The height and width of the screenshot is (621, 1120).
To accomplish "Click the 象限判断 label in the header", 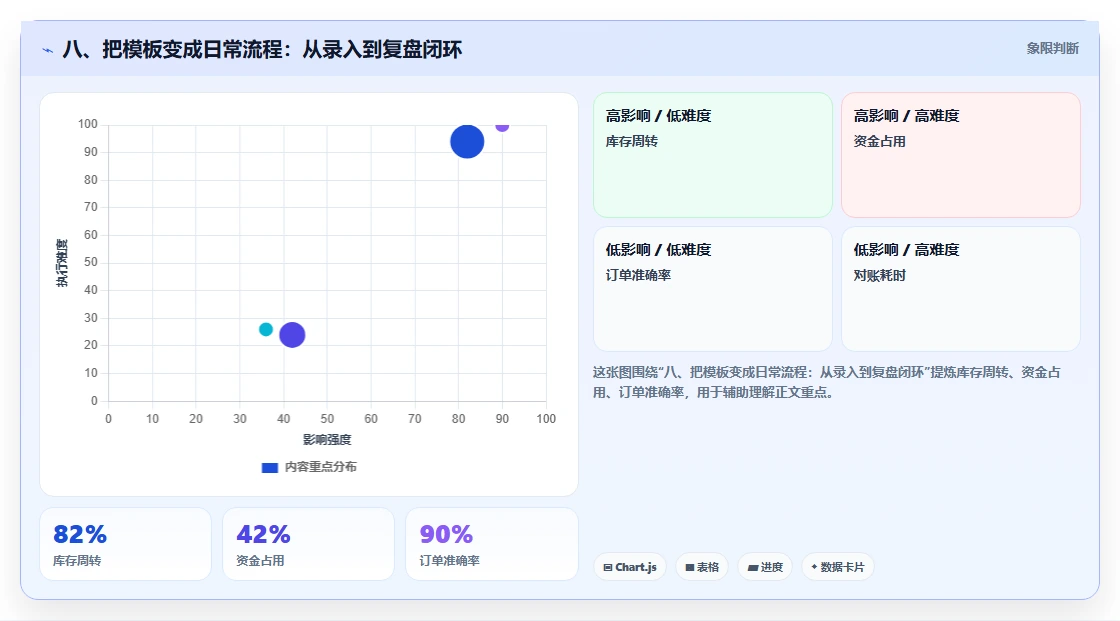I will pyautogui.click(x=1053, y=49).
